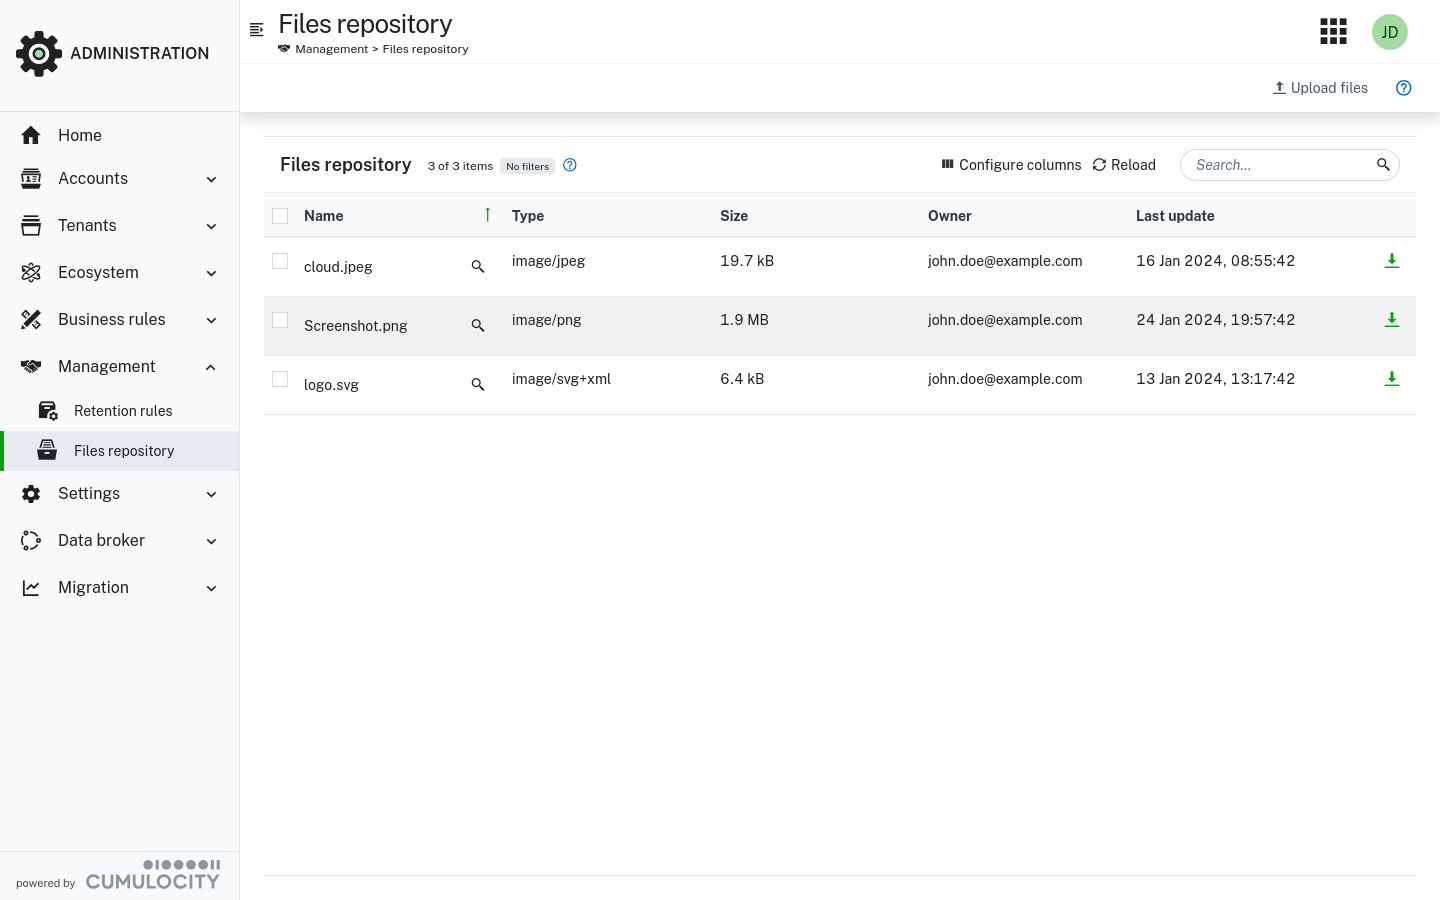The height and width of the screenshot is (900, 1440).
Task: Check the select-all checkbox in table header
Action: pyautogui.click(x=280, y=215)
